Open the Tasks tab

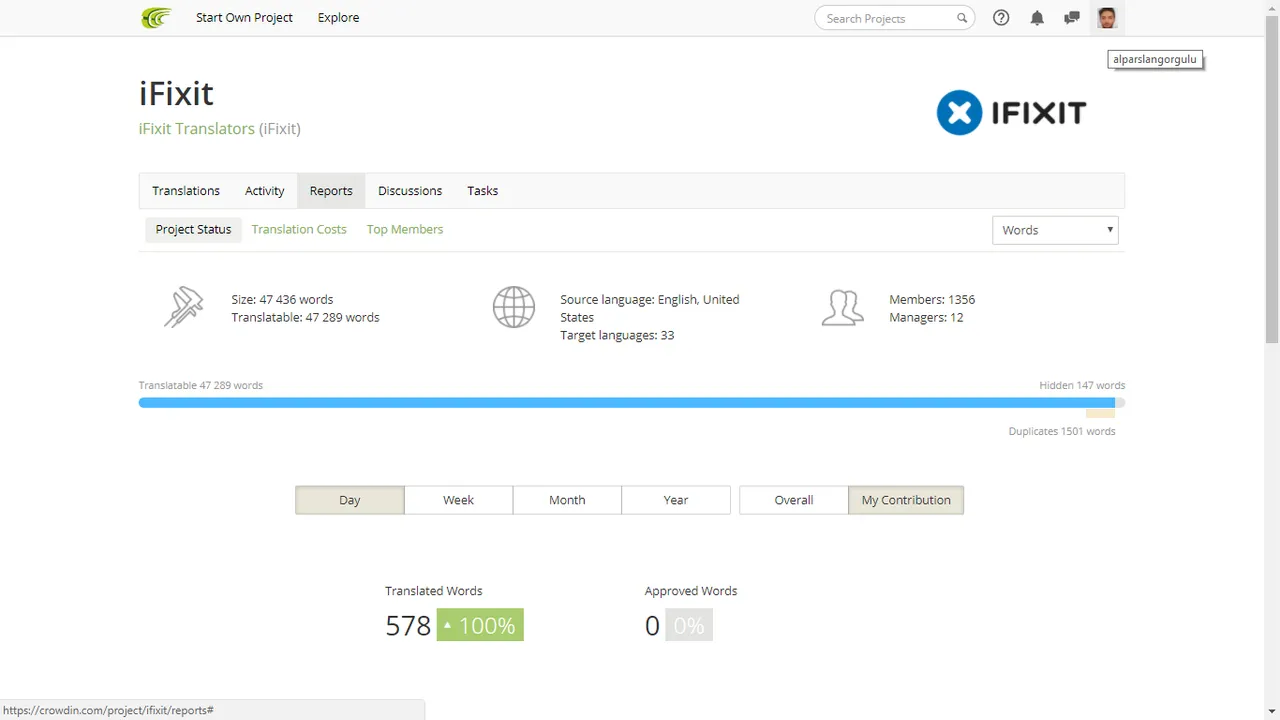pos(483,191)
